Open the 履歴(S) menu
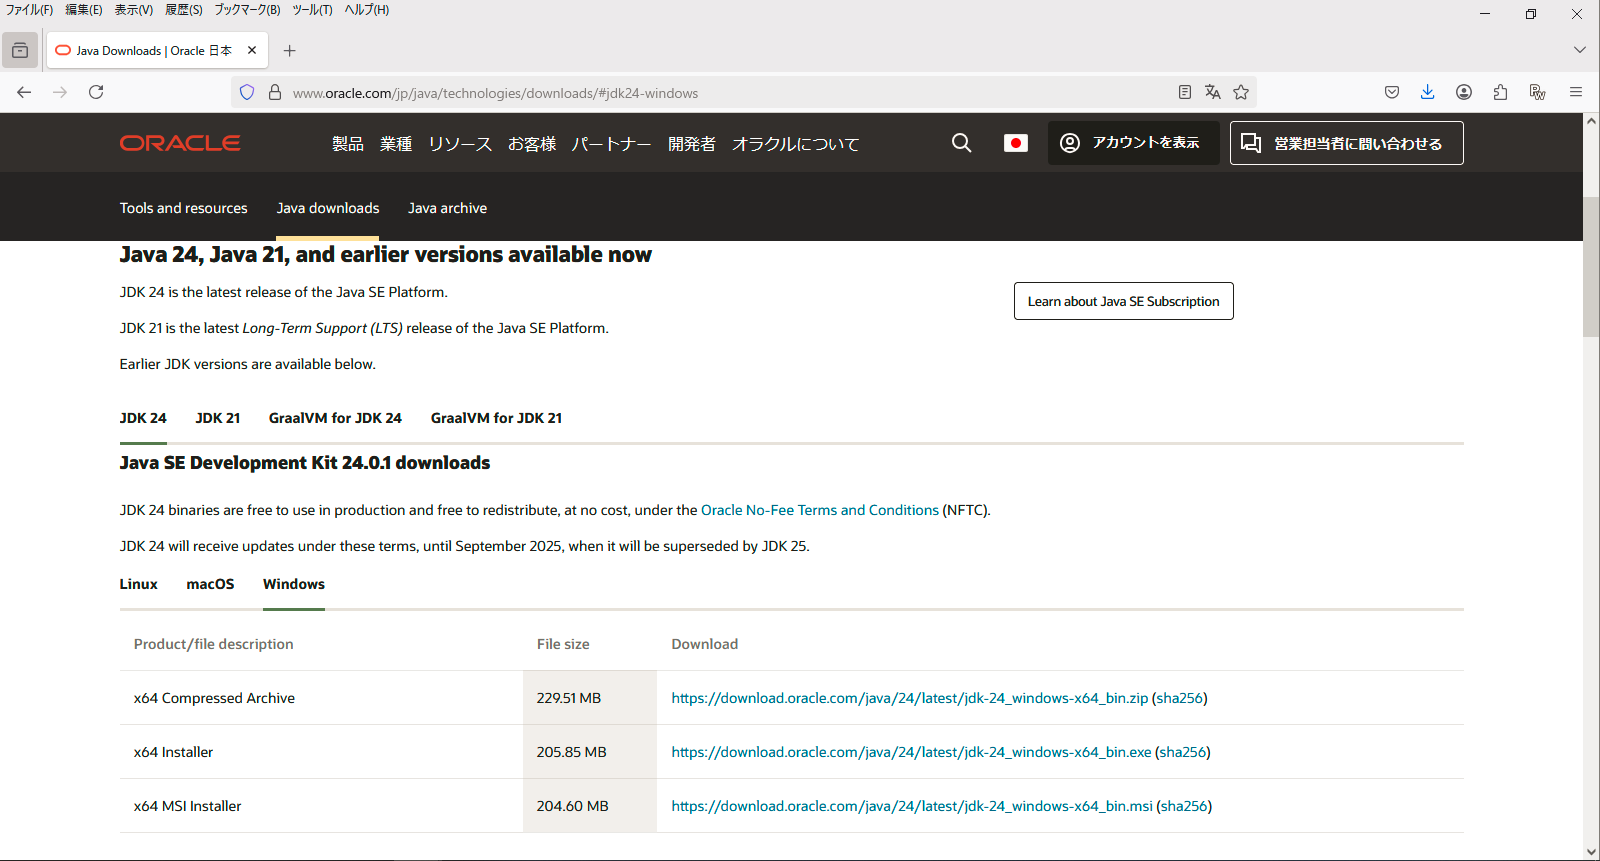Viewport: 1600px width, 861px height. (x=184, y=10)
